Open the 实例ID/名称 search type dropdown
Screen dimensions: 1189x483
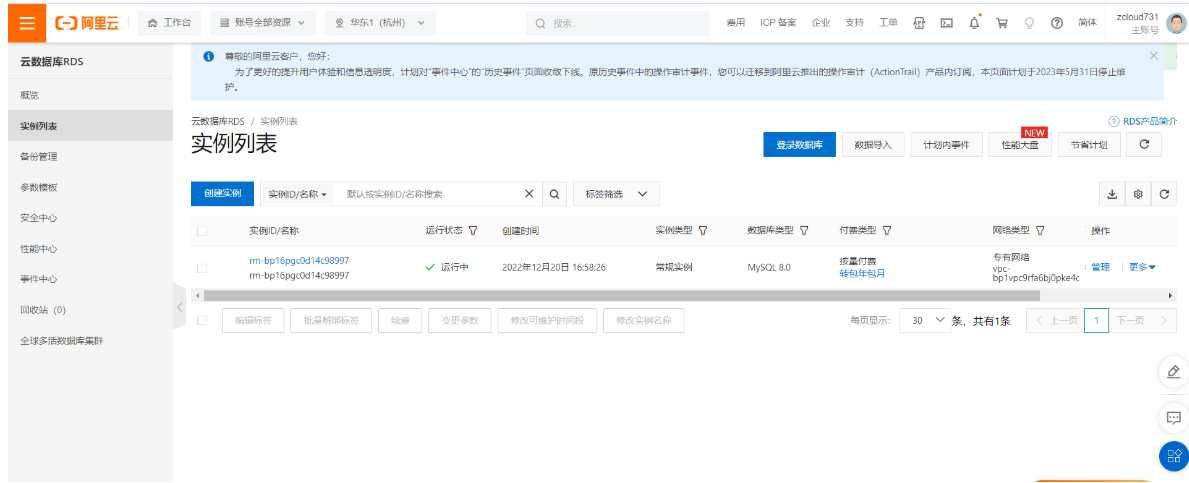pyautogui.click(x=298, y=194)
